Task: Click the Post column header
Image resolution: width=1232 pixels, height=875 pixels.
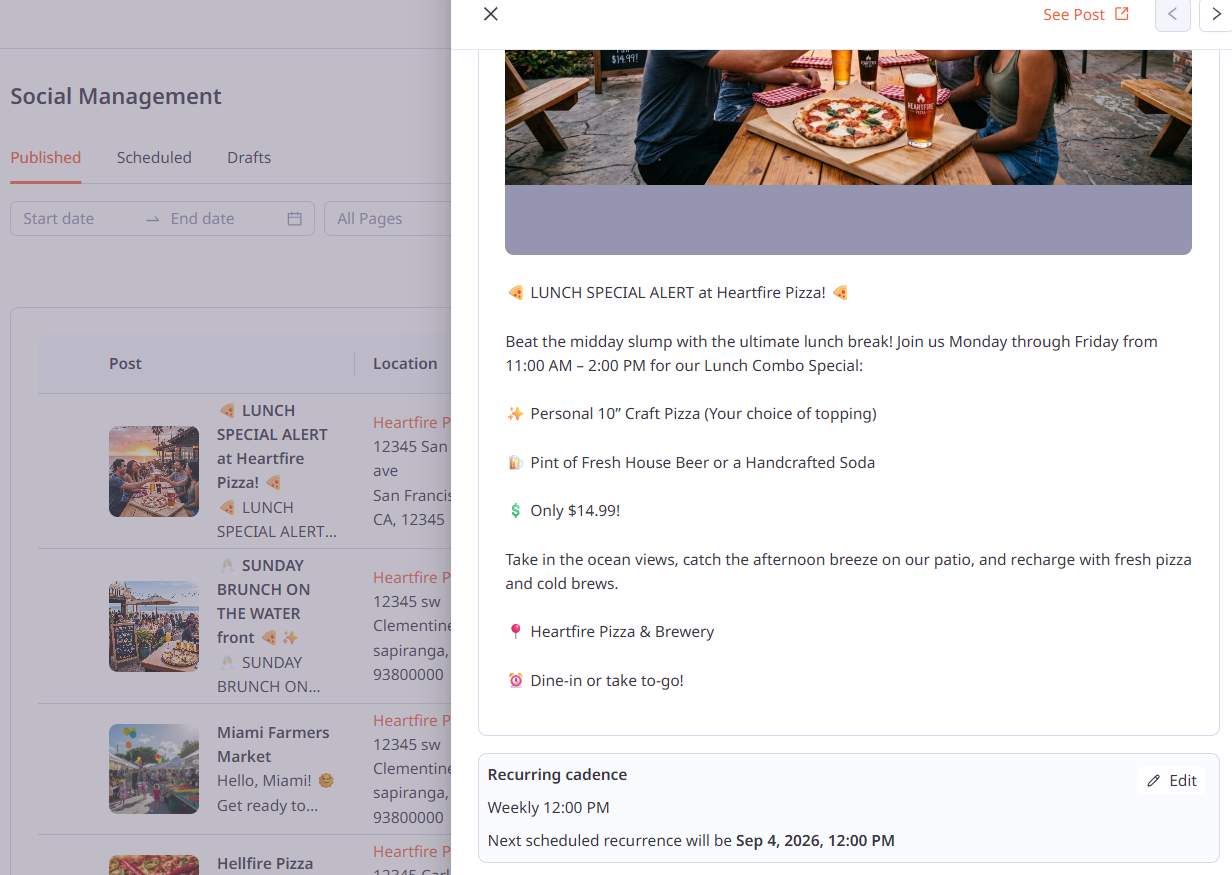Action: click(x=126, y=364)
